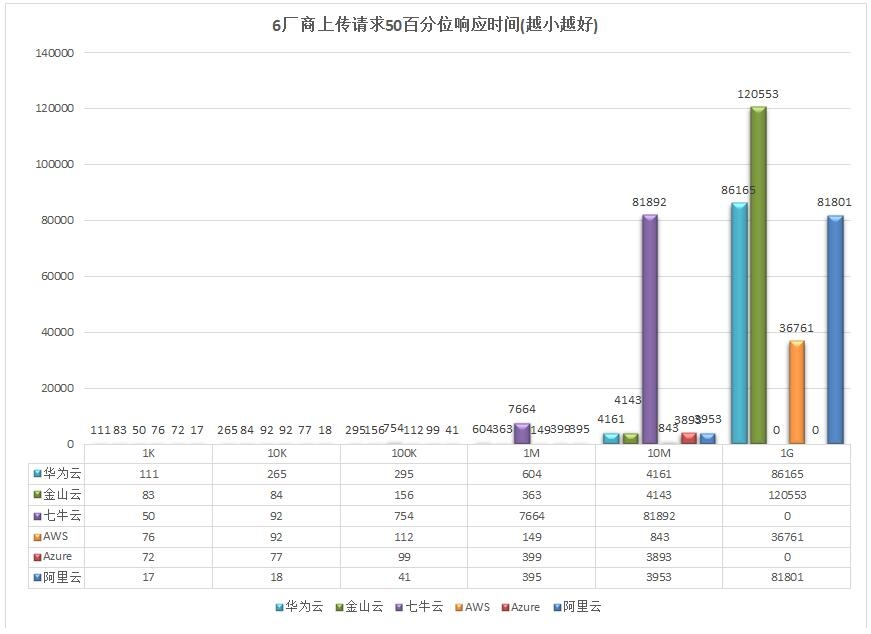871x634 pixels.
Task: Click the orange AWS bar for 1G
Action: point(797,392)
